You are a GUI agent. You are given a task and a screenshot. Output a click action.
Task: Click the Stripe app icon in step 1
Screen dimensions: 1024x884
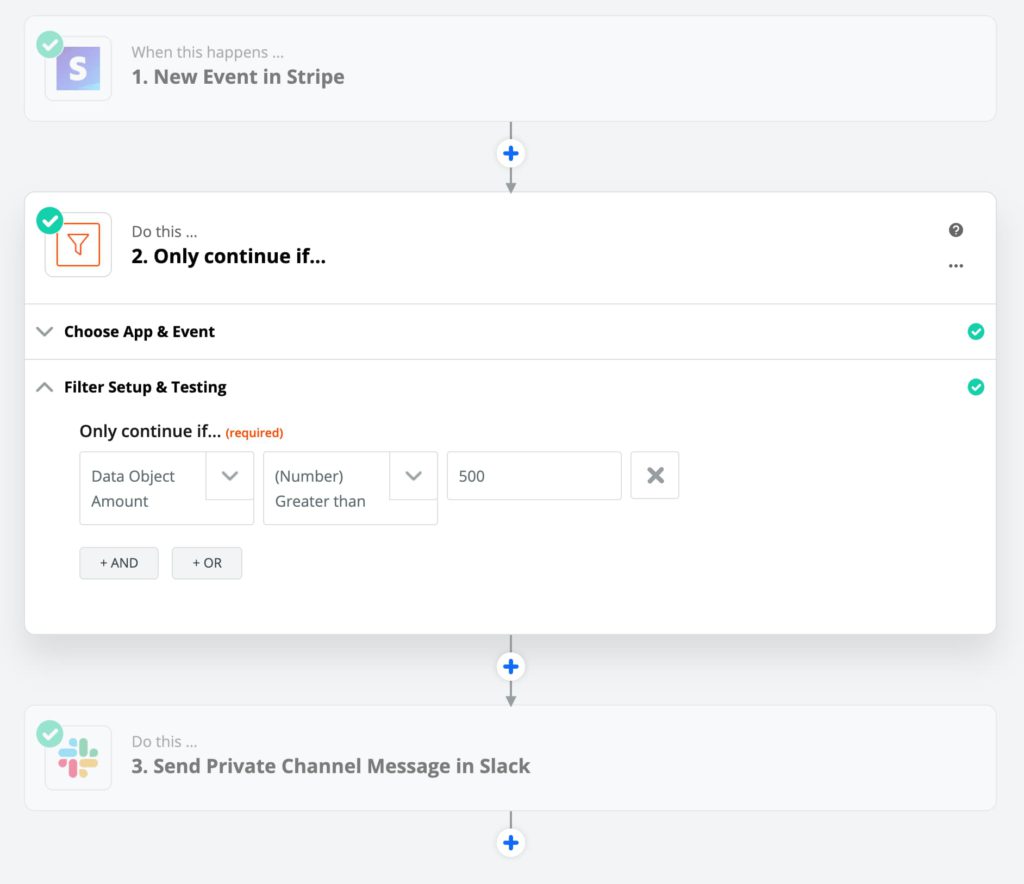pos(78,66)
